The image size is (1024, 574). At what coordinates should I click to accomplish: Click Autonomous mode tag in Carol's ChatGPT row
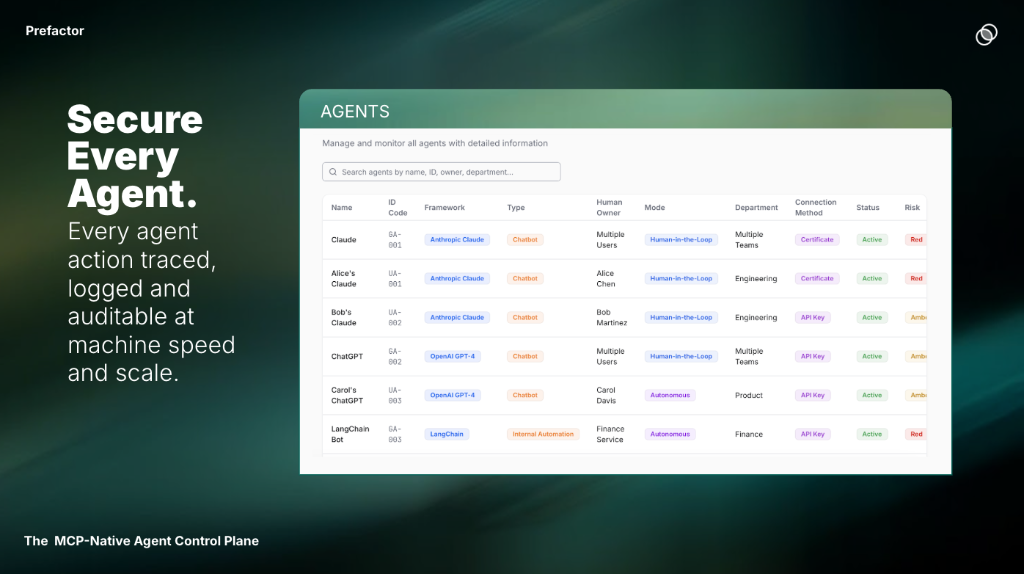(x=670, y=395)
